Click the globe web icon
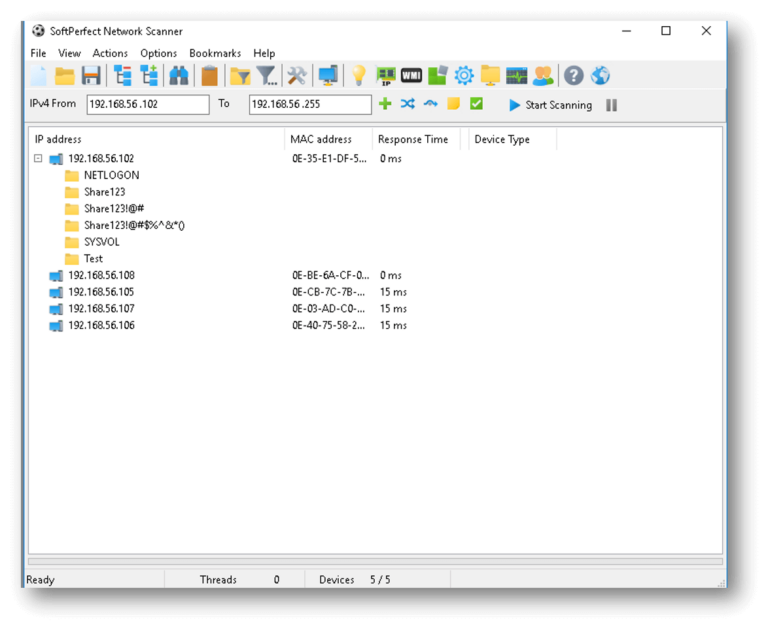 tap(600, 76)
